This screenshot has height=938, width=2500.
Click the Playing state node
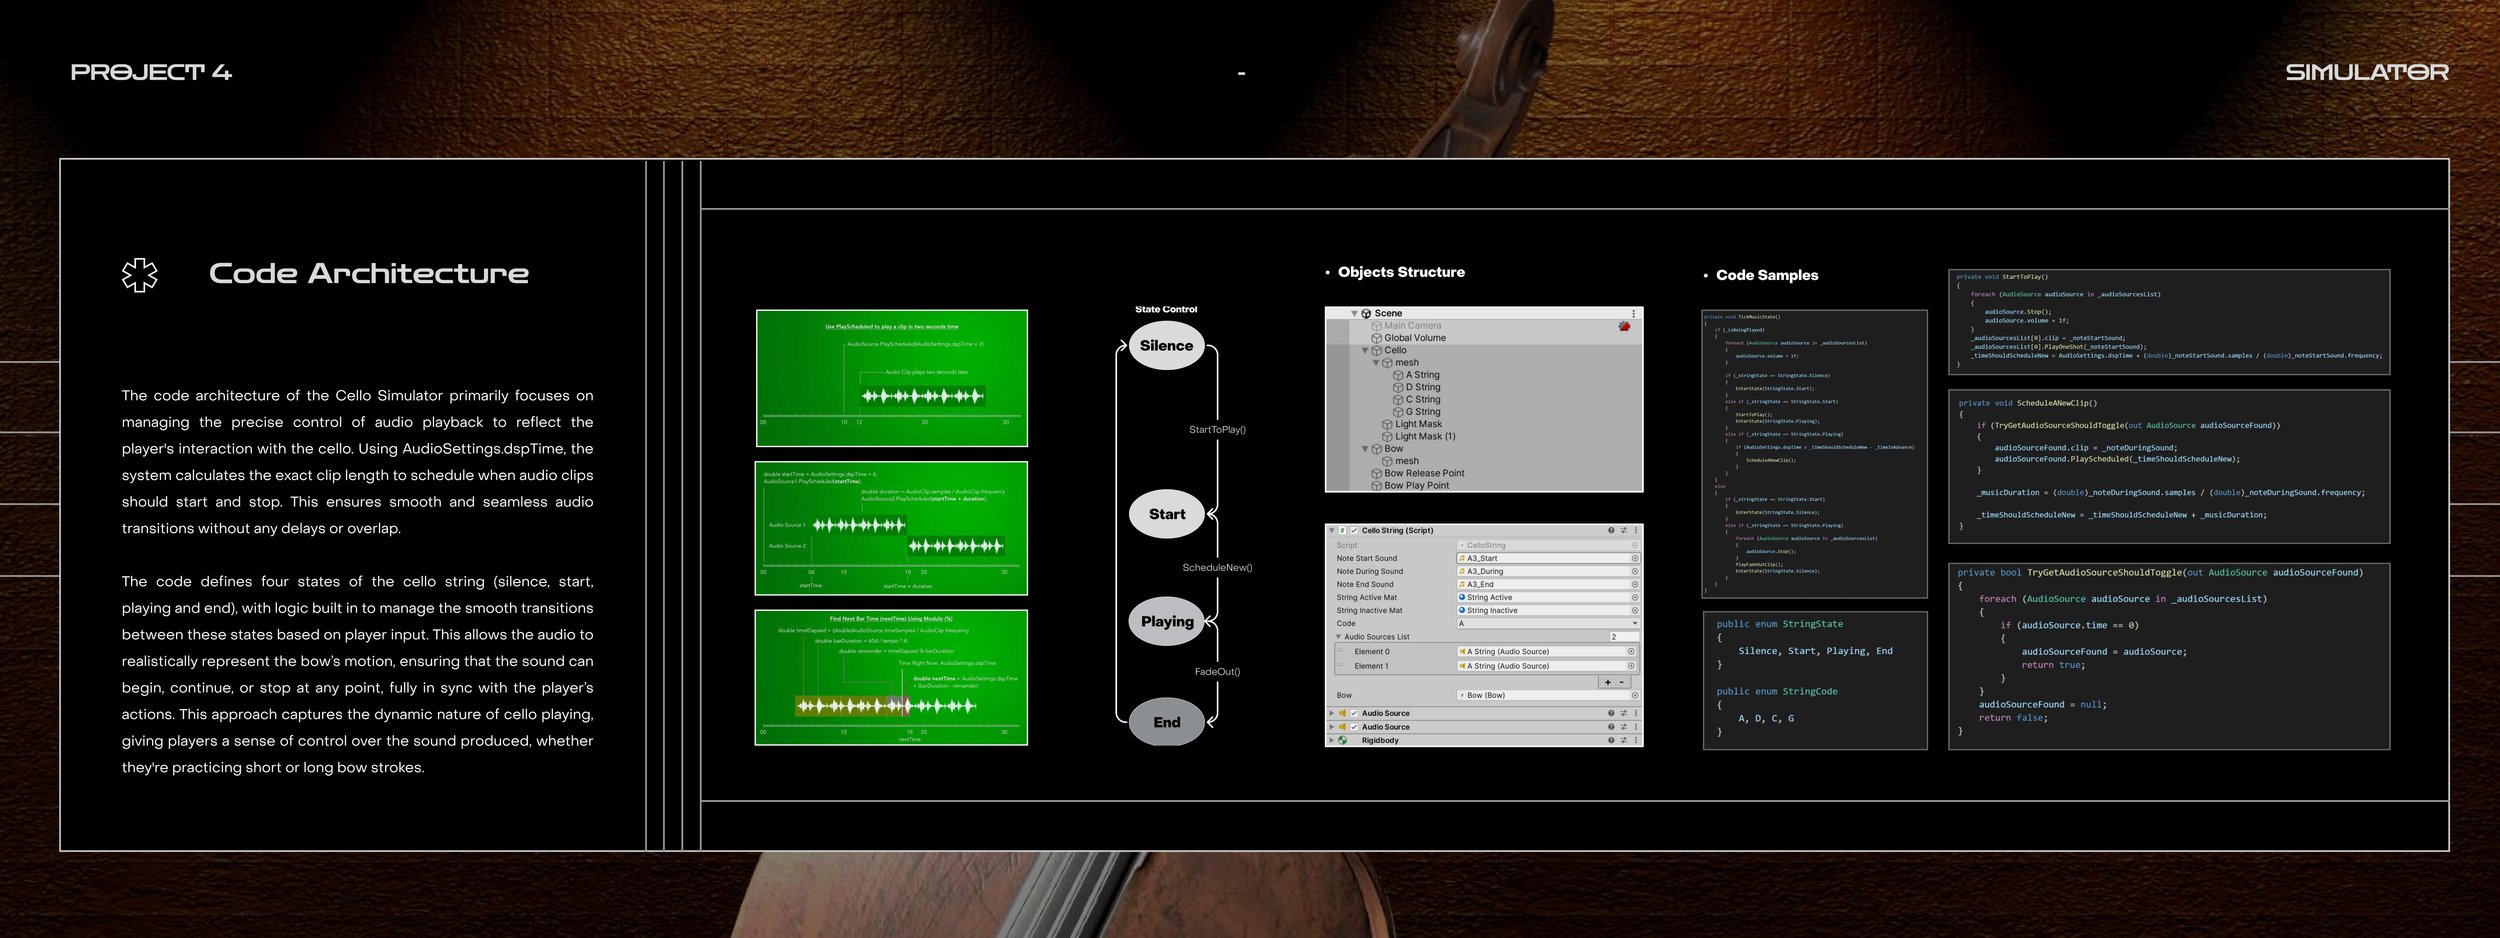pos(1166,621)
